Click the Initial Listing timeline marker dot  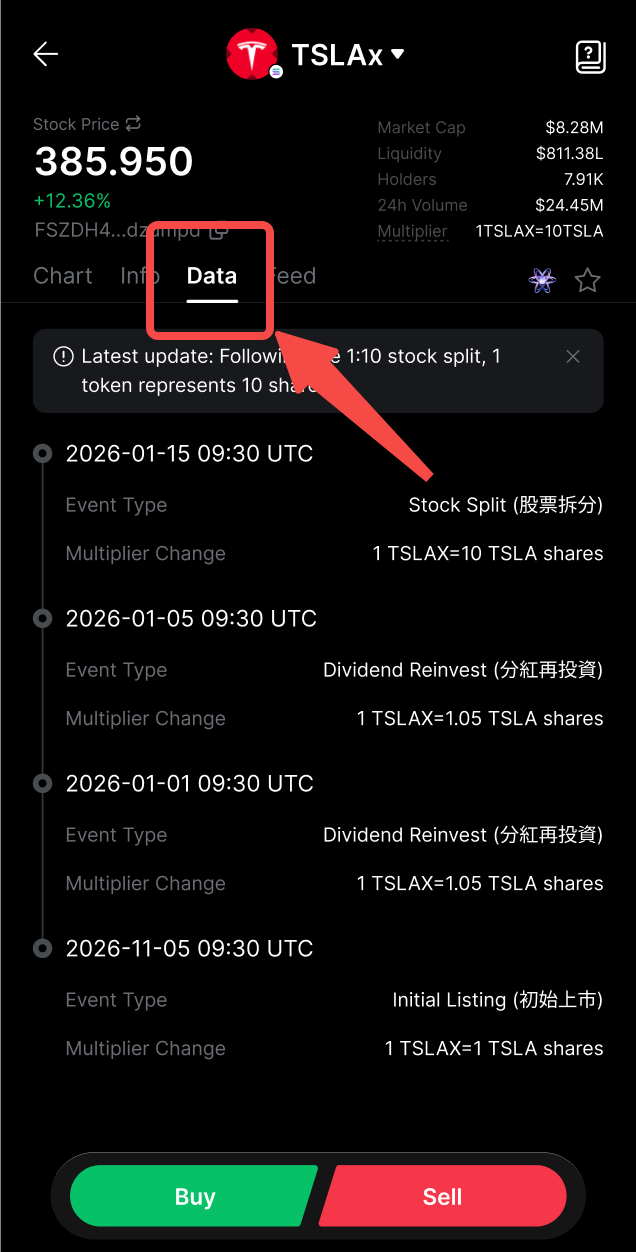pyautogui.click(x=42, y=949)
